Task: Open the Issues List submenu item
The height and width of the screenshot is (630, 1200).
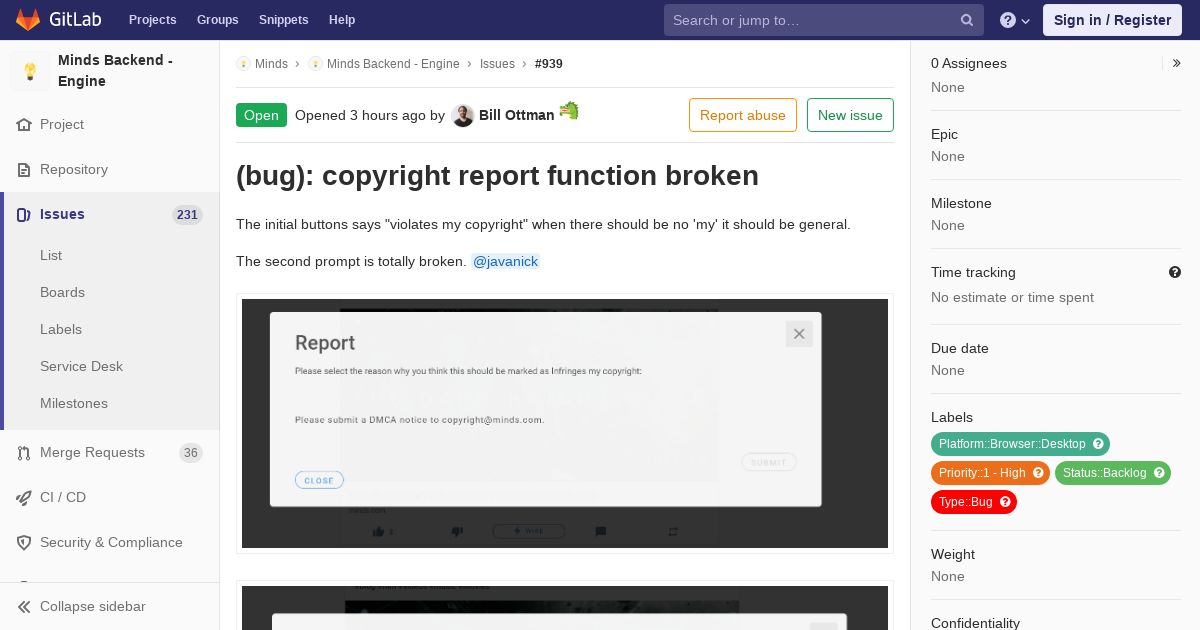Action: [51, 256]
